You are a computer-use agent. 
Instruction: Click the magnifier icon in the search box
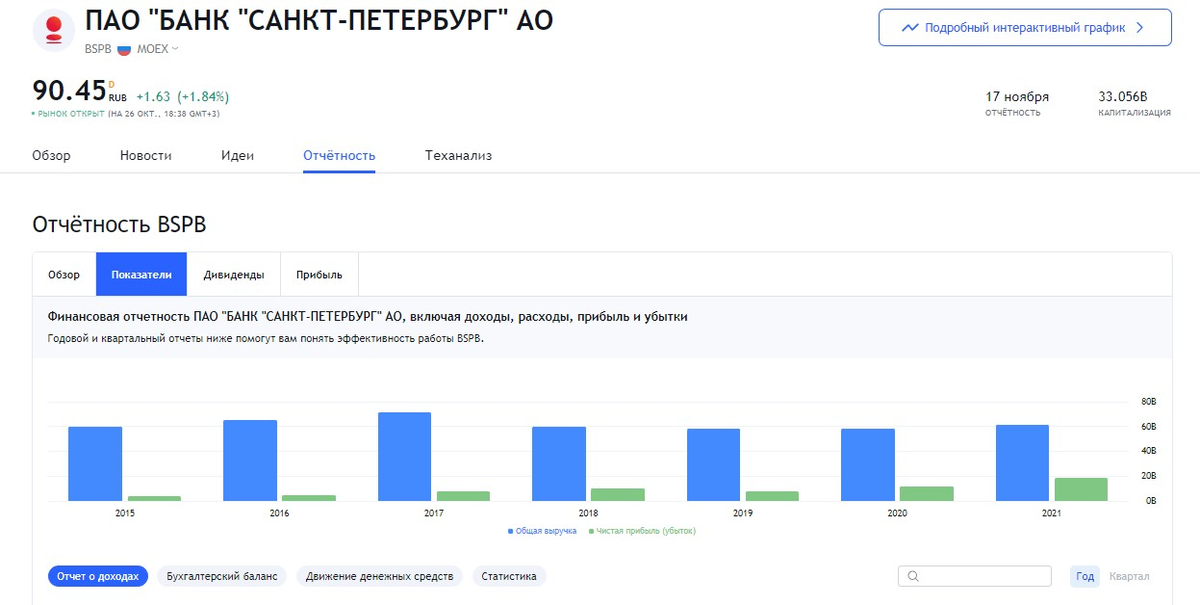(x=913, y=576)
